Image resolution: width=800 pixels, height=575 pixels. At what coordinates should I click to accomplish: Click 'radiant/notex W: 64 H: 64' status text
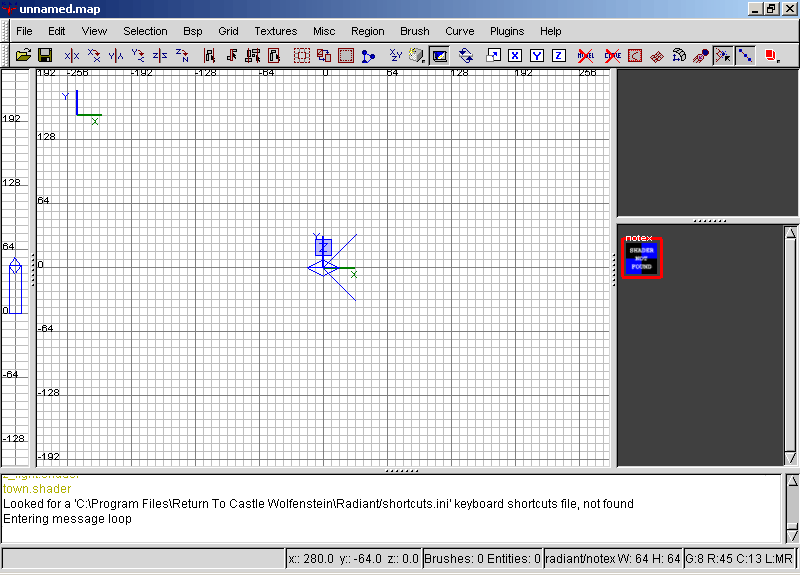[613, 559]
